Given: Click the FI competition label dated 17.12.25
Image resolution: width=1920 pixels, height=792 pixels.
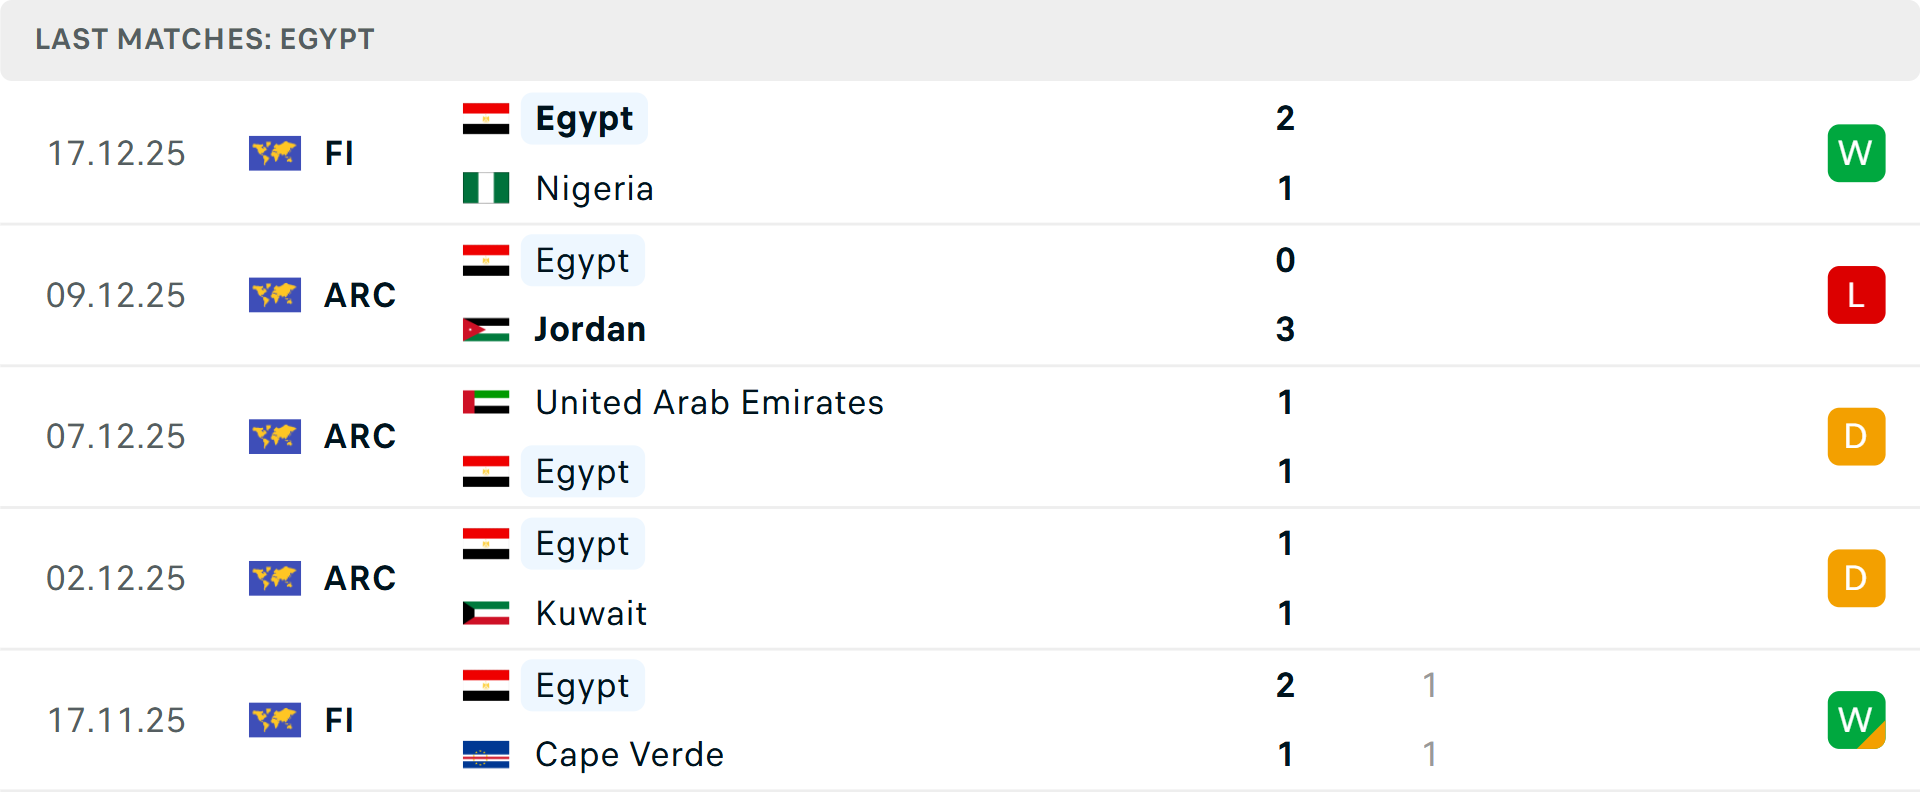Looking at the screenshot, I should pos(339,153).
